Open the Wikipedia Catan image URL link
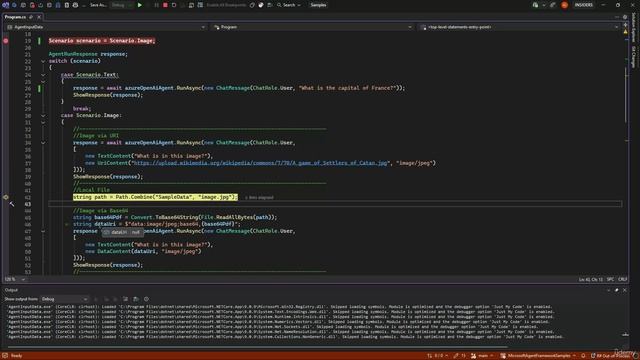Screen dimensions: 640x360 tap(260, 163)
